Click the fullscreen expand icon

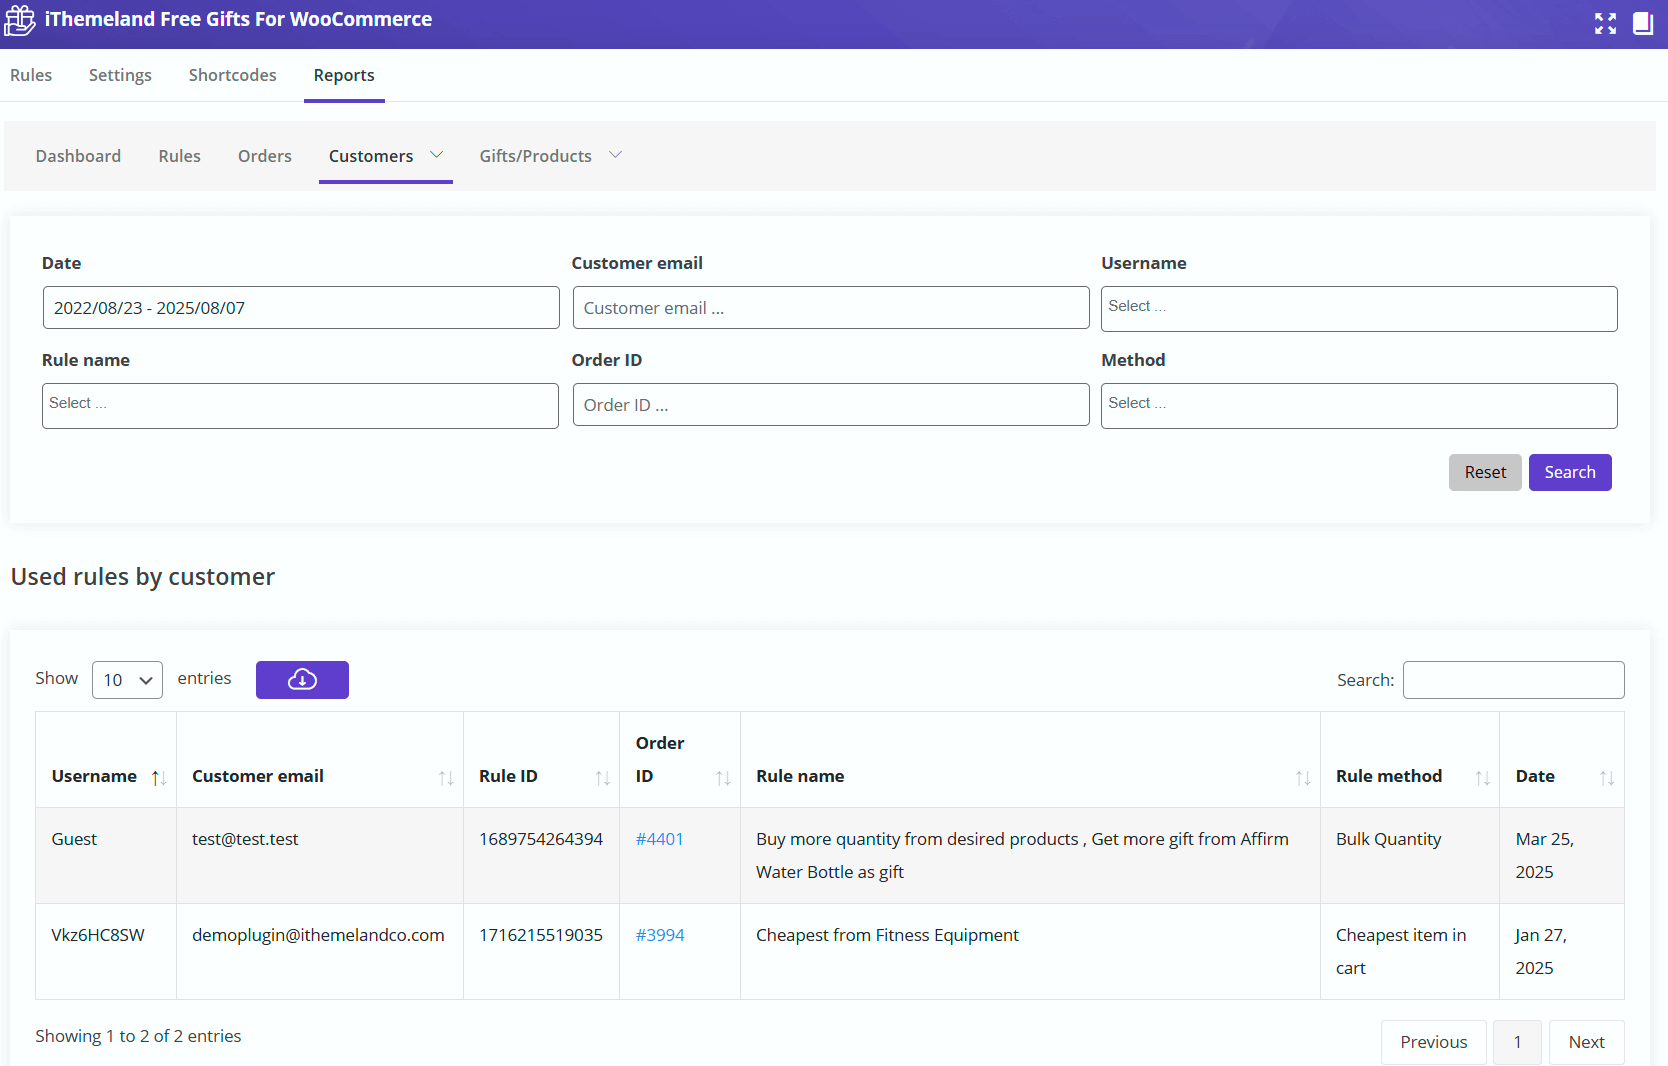tap(1605, 24)
